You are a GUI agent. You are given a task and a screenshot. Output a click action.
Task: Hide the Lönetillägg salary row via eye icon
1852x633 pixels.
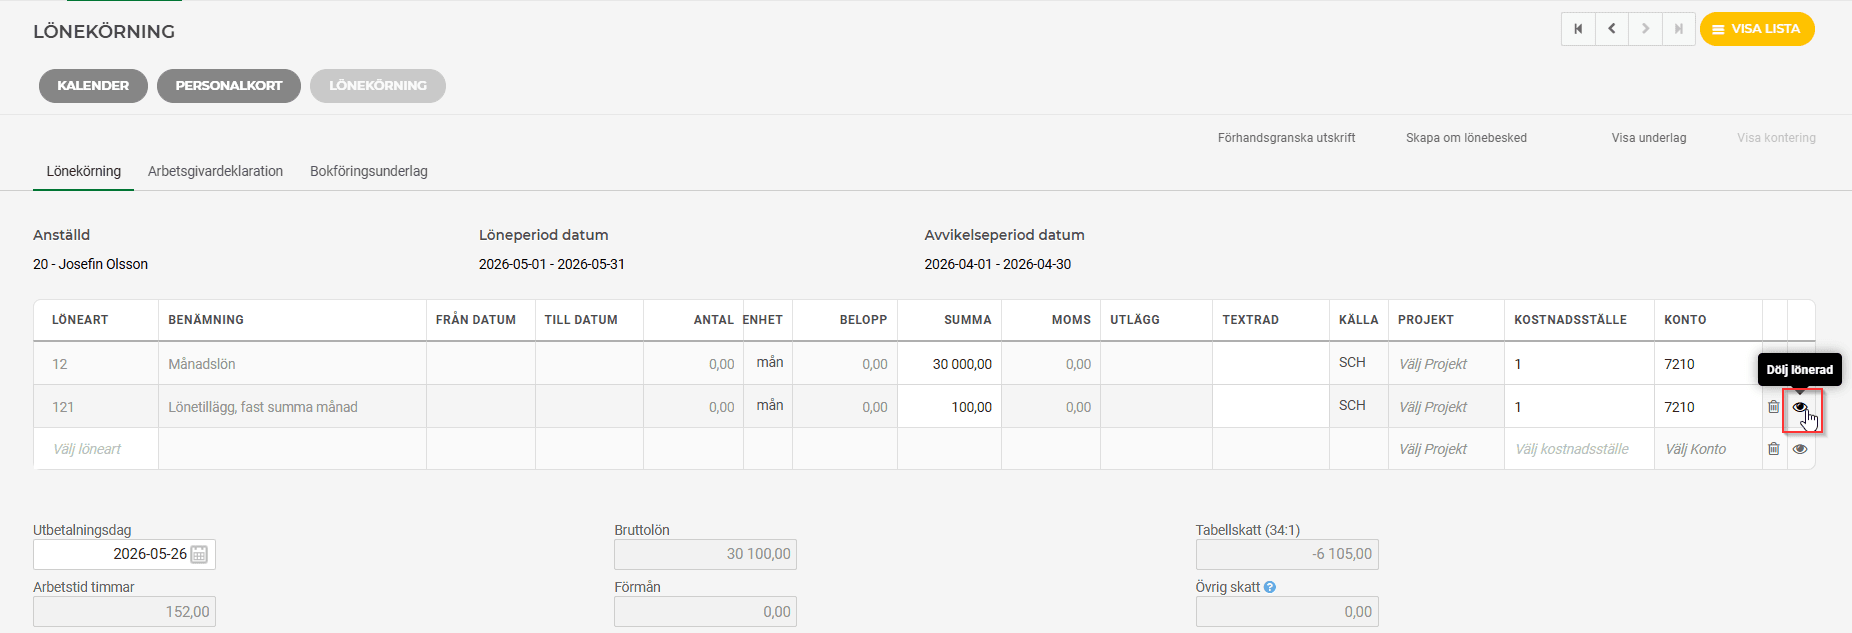(1800, 407)
